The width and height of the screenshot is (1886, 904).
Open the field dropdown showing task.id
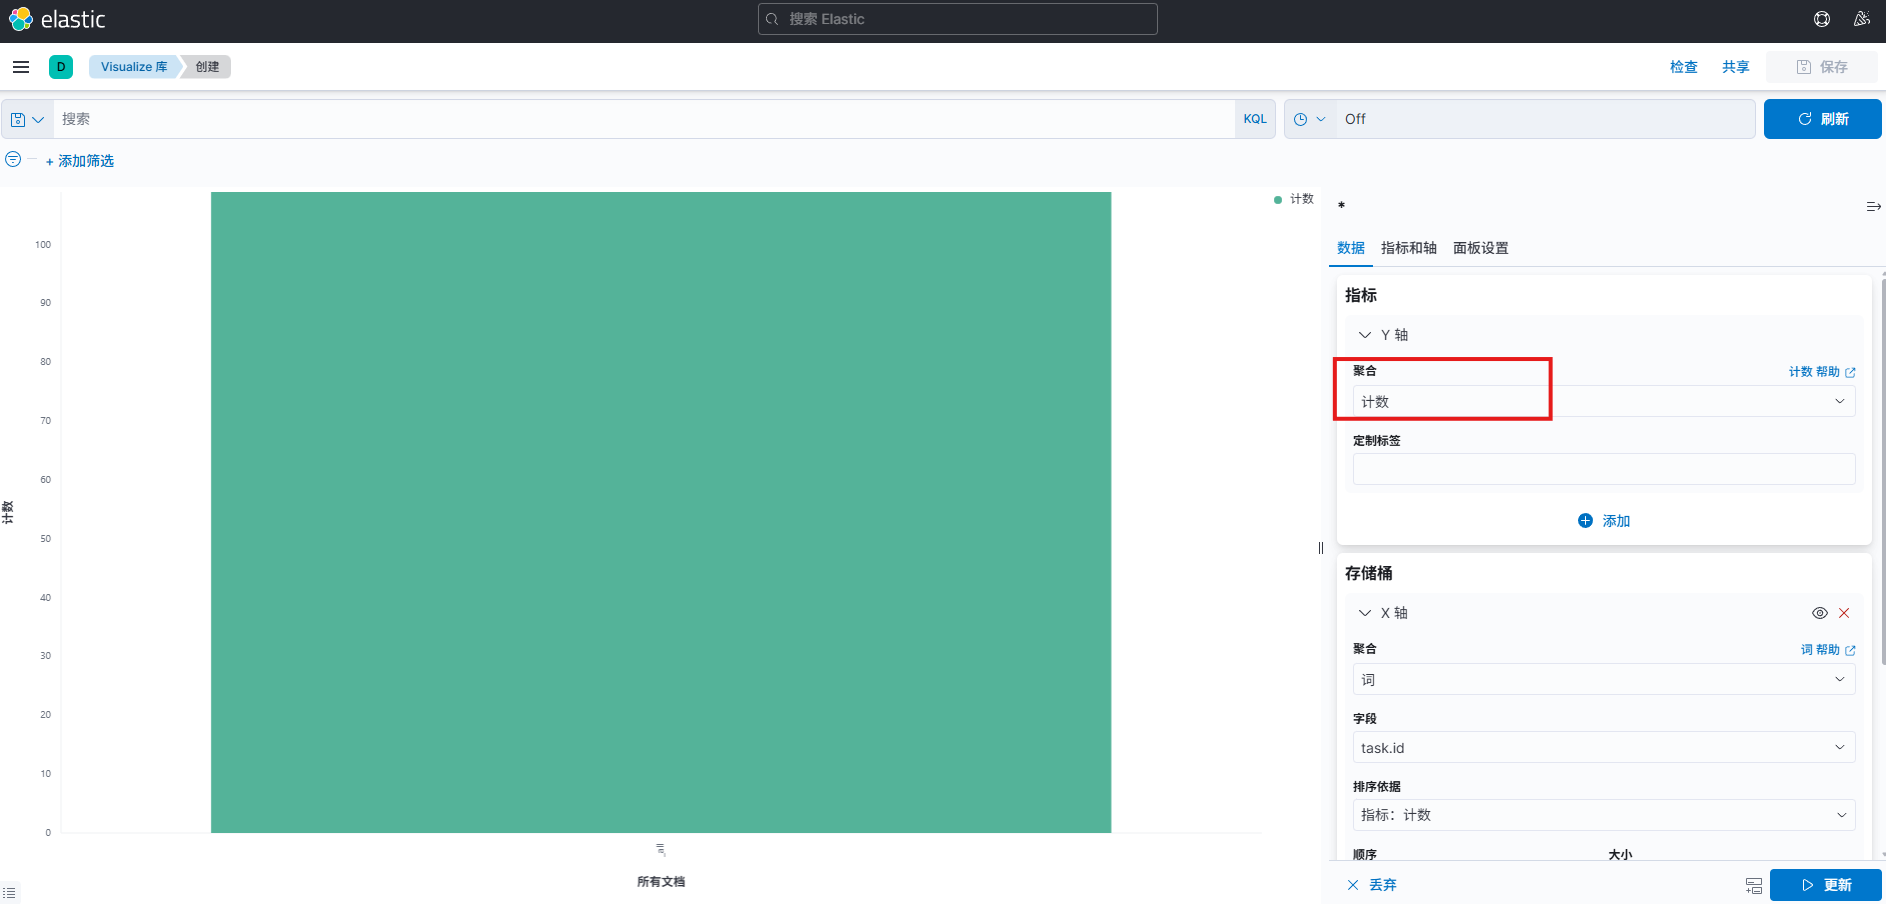tap(1603, 748)
